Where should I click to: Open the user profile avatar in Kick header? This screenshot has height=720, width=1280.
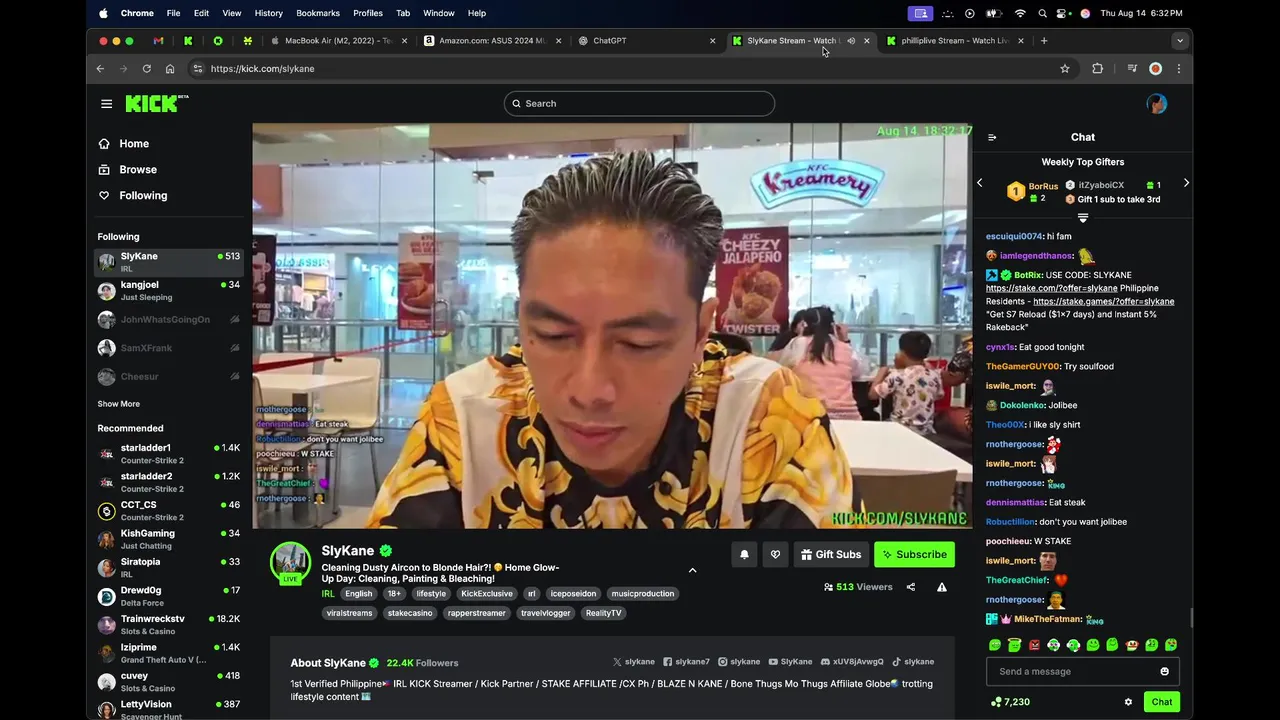(1157, 104)
